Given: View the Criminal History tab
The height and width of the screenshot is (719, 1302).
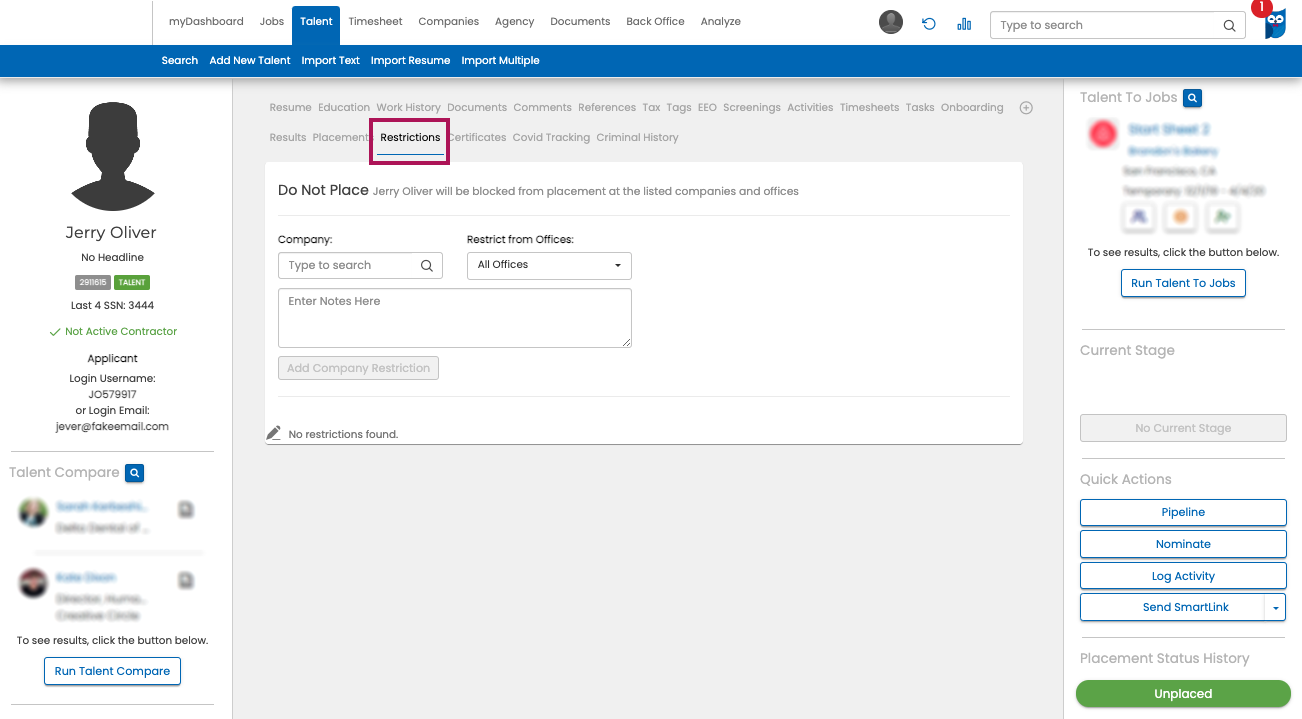Looking at the screenshot, I should [637, 138].
